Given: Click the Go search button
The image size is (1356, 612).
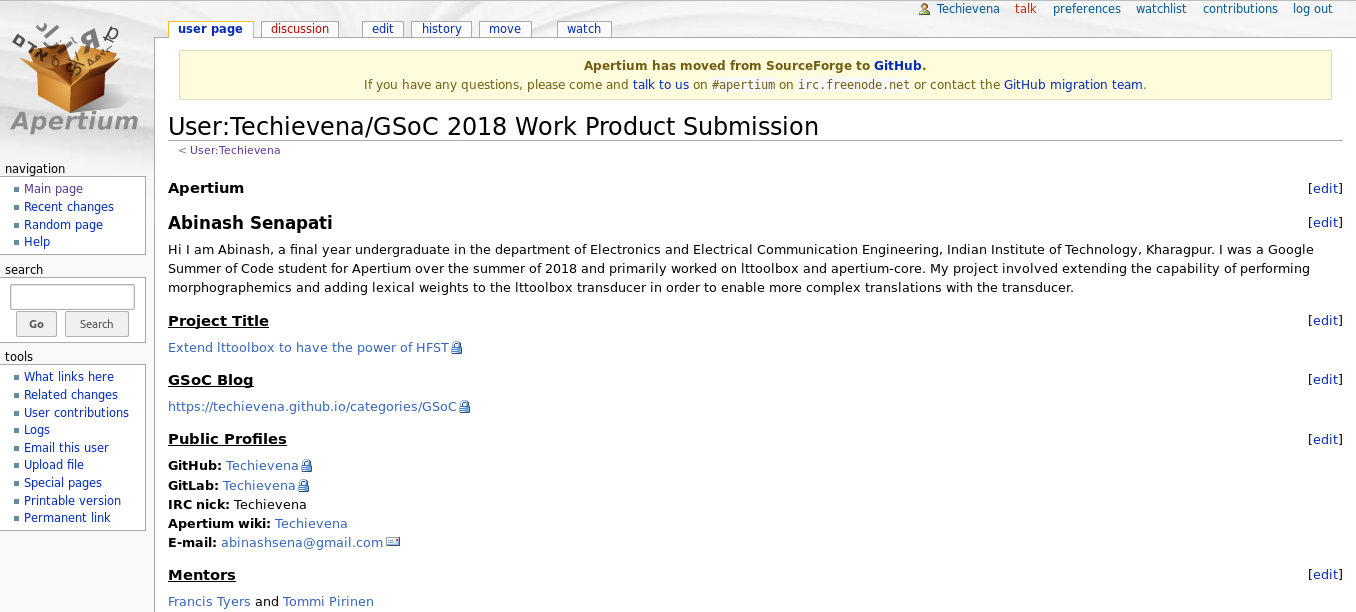Looking at the screenshot, I should (x=36, y=324).
